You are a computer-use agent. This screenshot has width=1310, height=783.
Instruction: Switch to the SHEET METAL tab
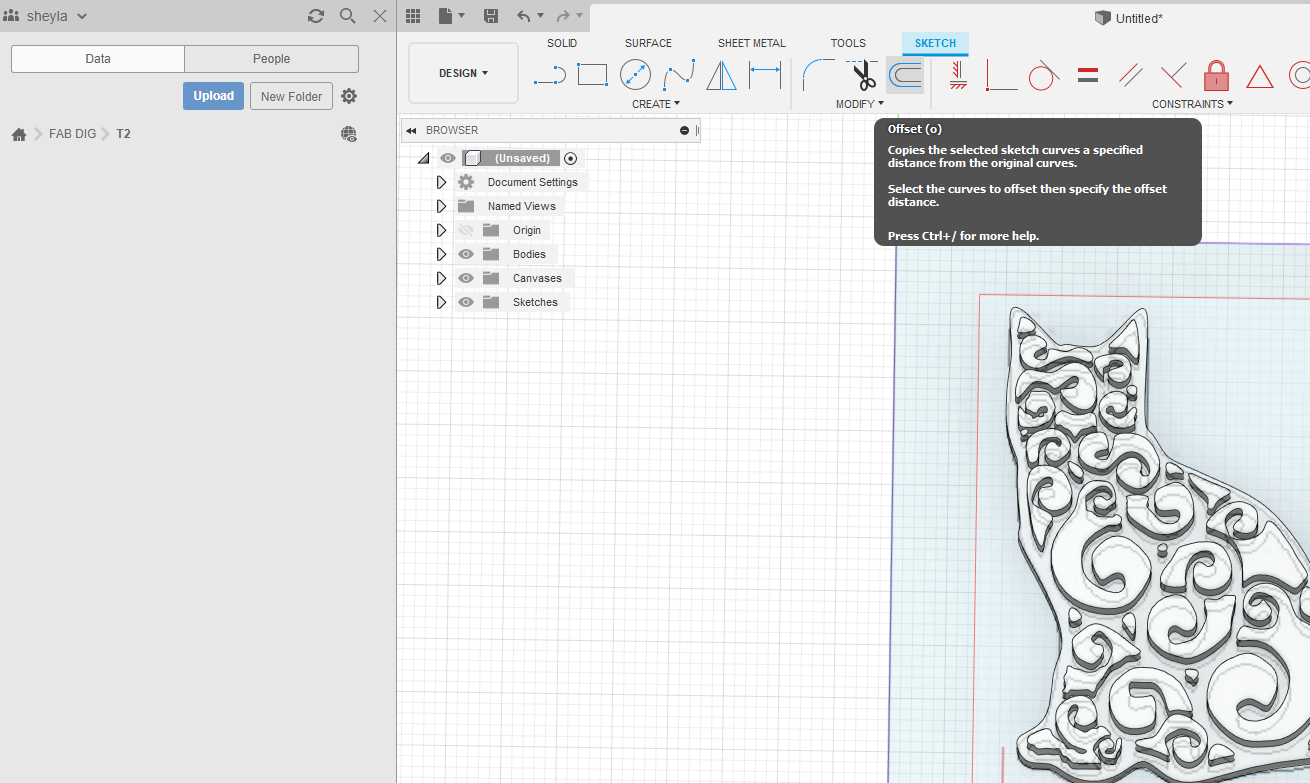[x=752, y=43]
